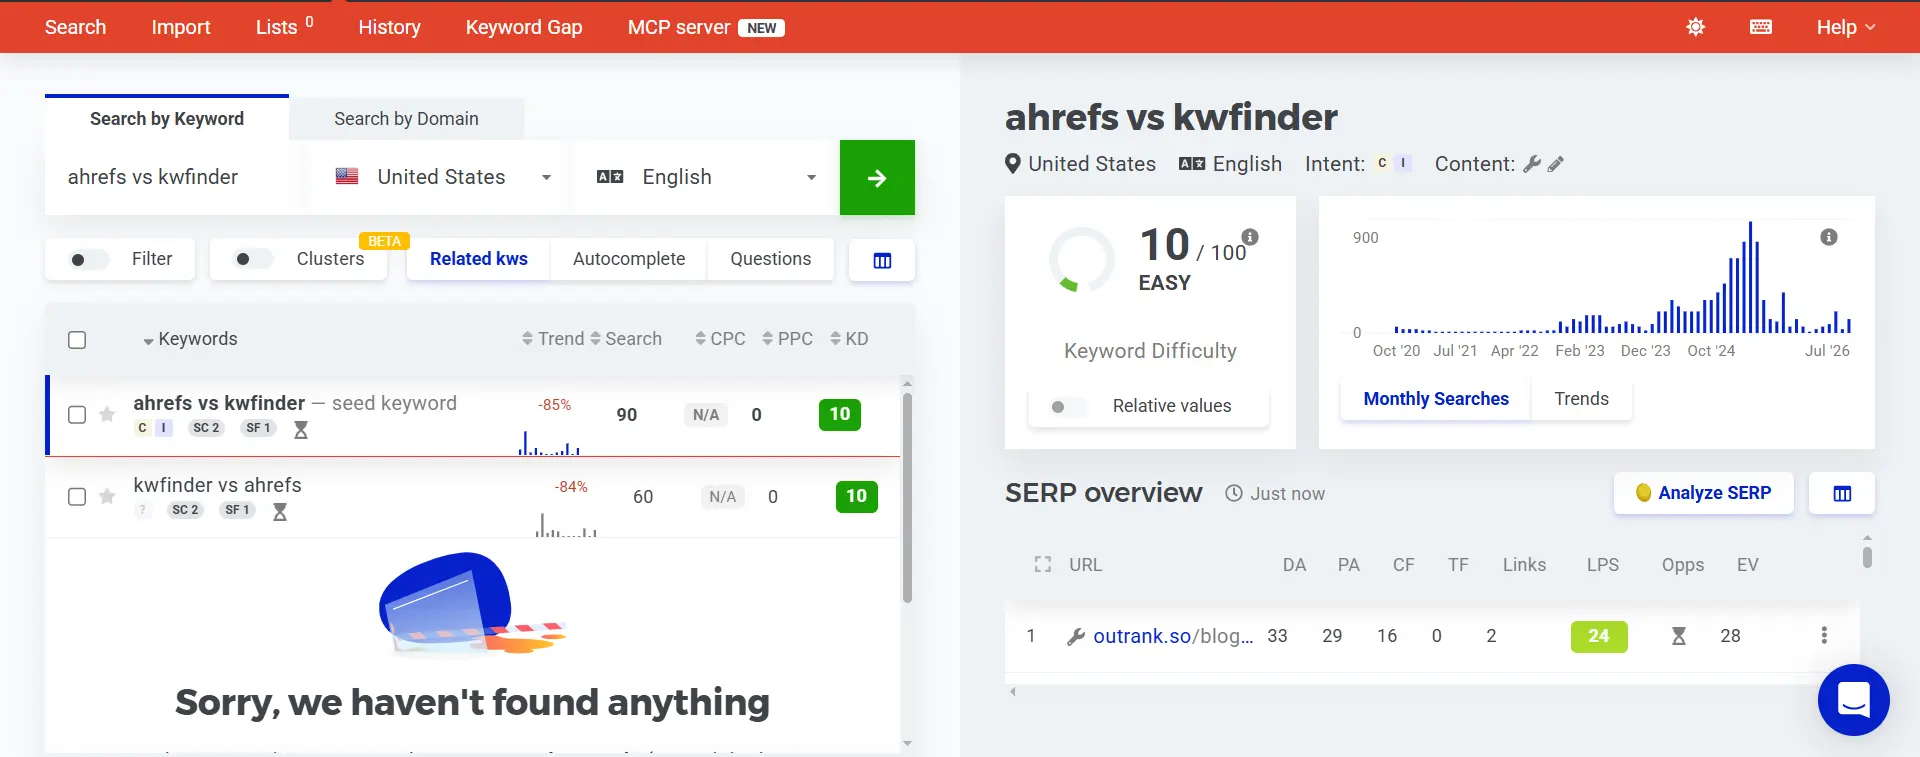This screenshot has width=1920, height=757.
Task: Select the Monthly Searches chart tab
Action: [x=1436, y=399]
